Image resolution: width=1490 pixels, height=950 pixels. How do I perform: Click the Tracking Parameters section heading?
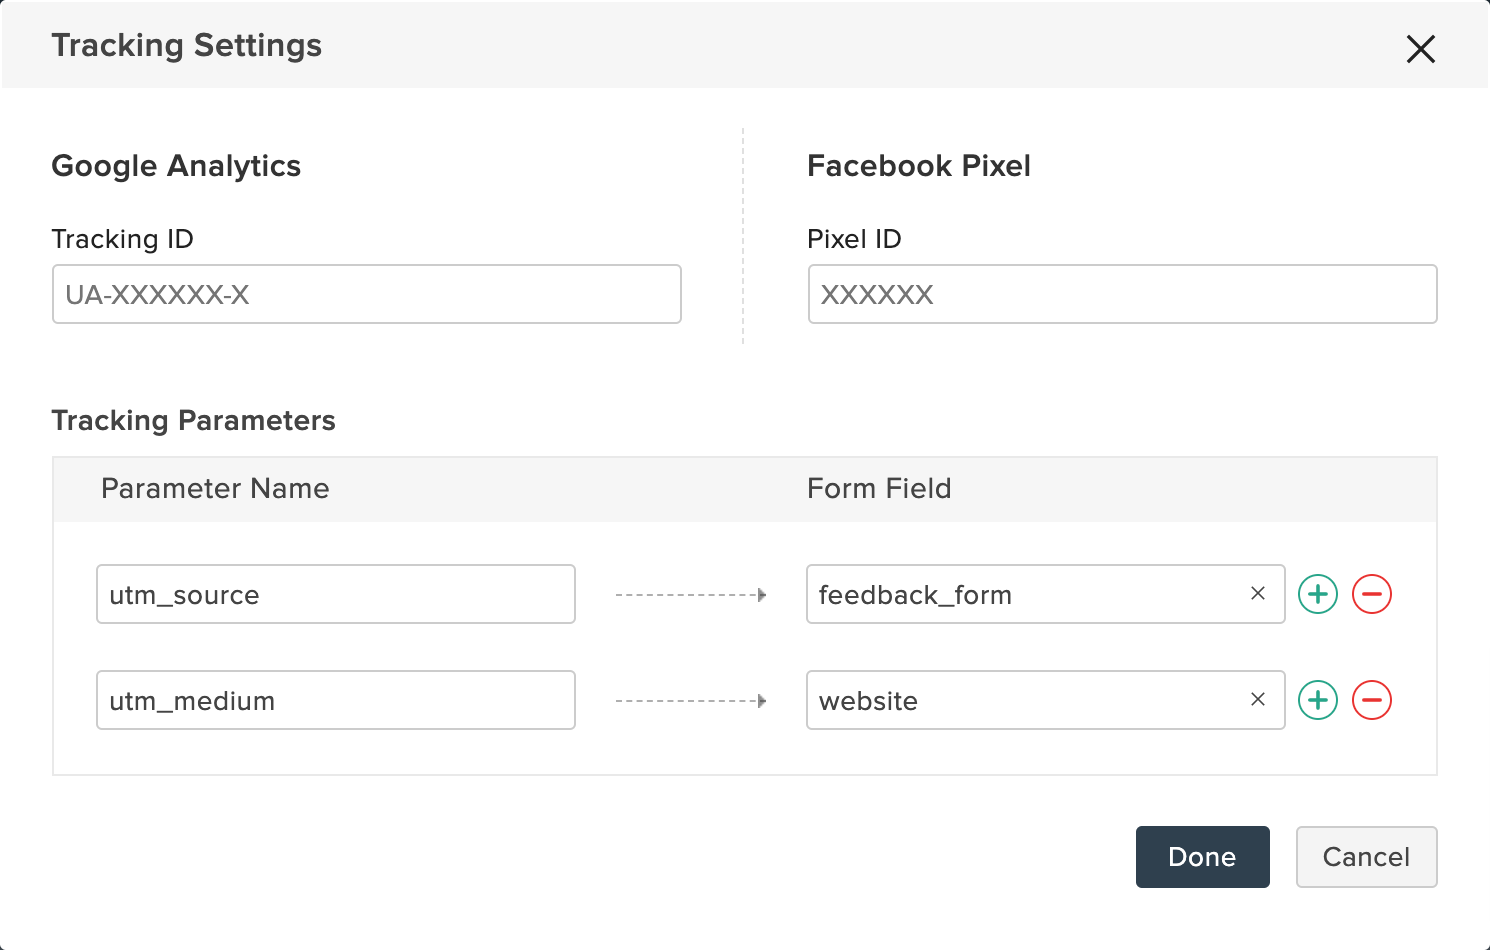click(193, 421)
